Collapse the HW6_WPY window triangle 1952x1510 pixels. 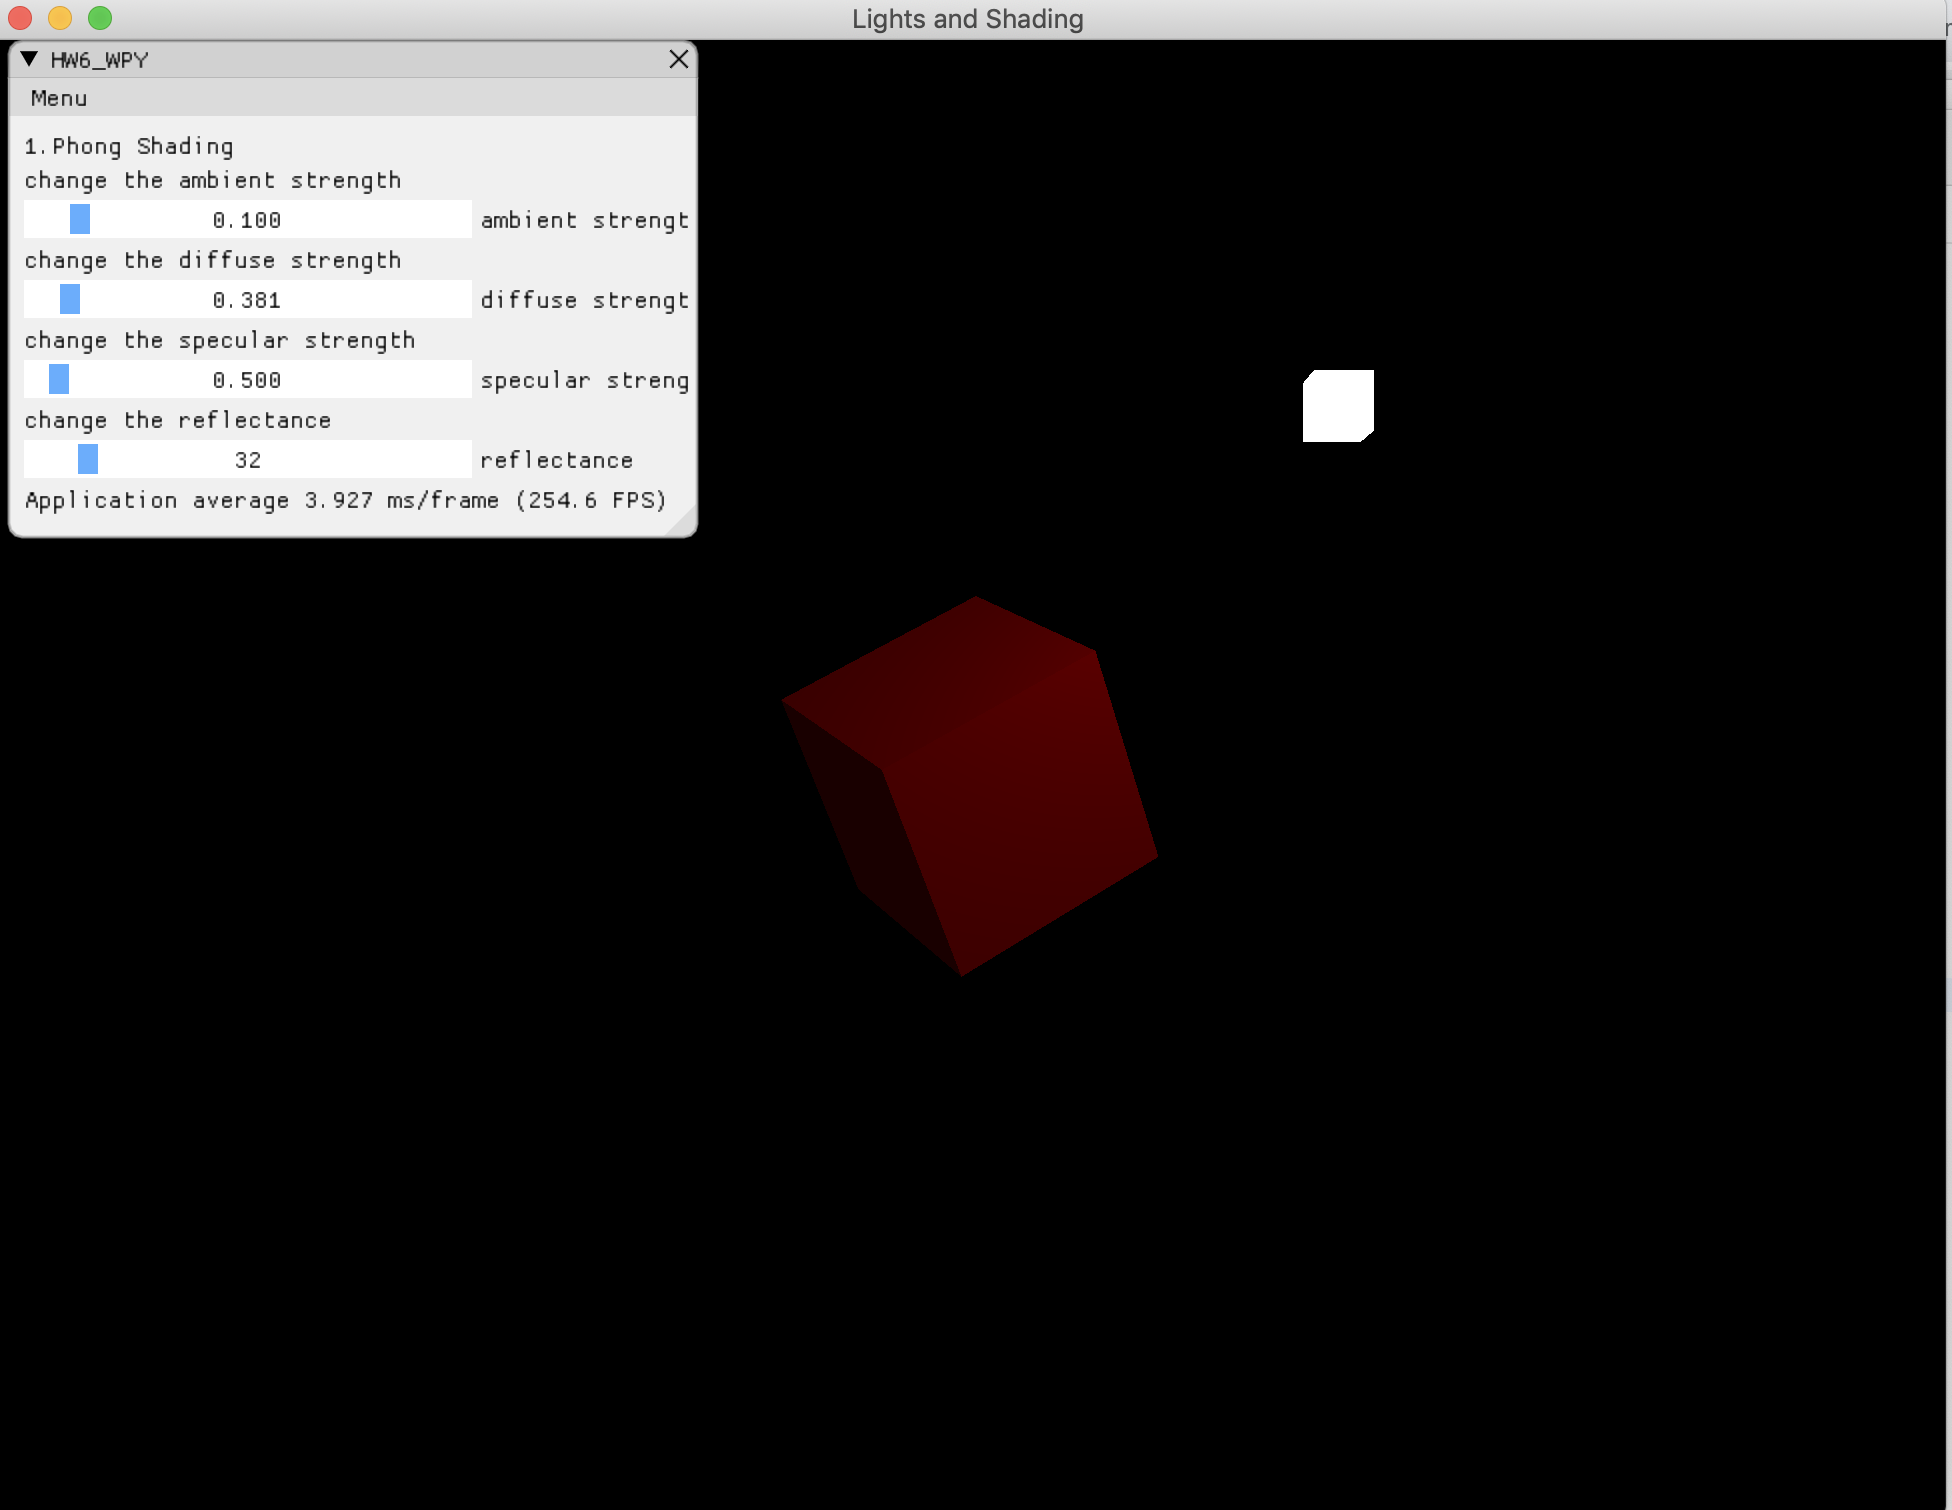[x=29, y=59]
